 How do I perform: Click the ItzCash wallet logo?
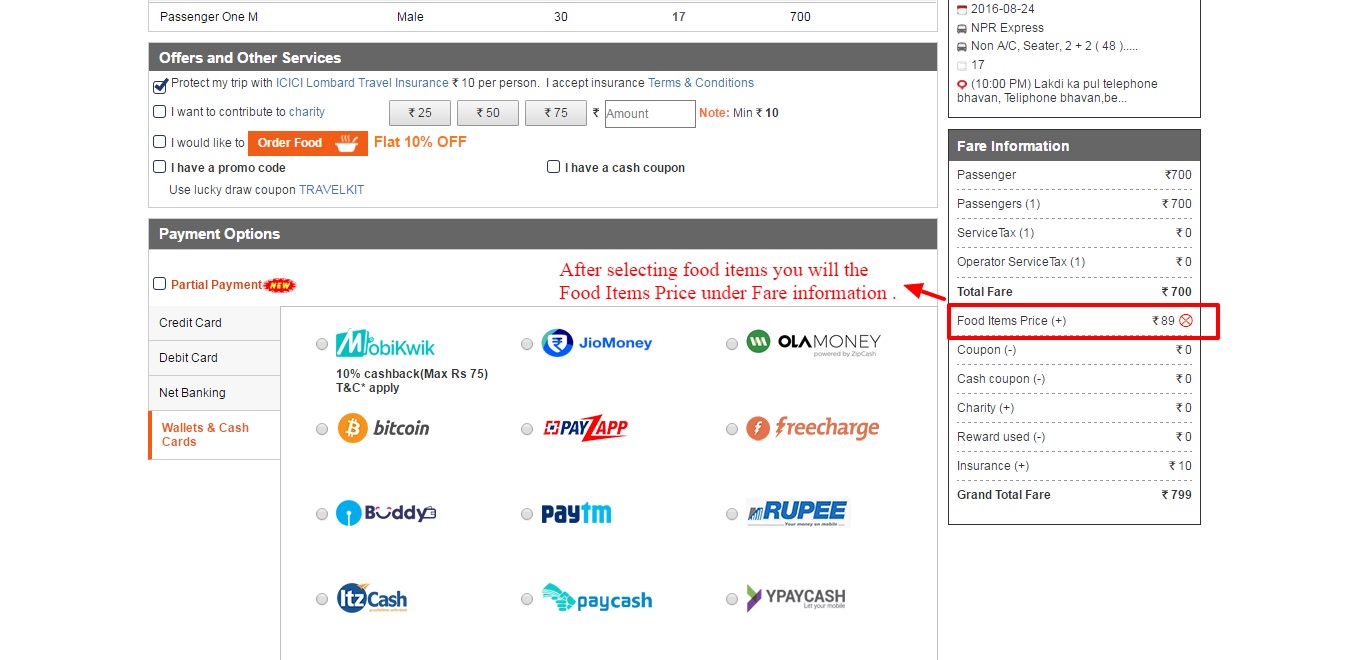click(x=372, y=599)
